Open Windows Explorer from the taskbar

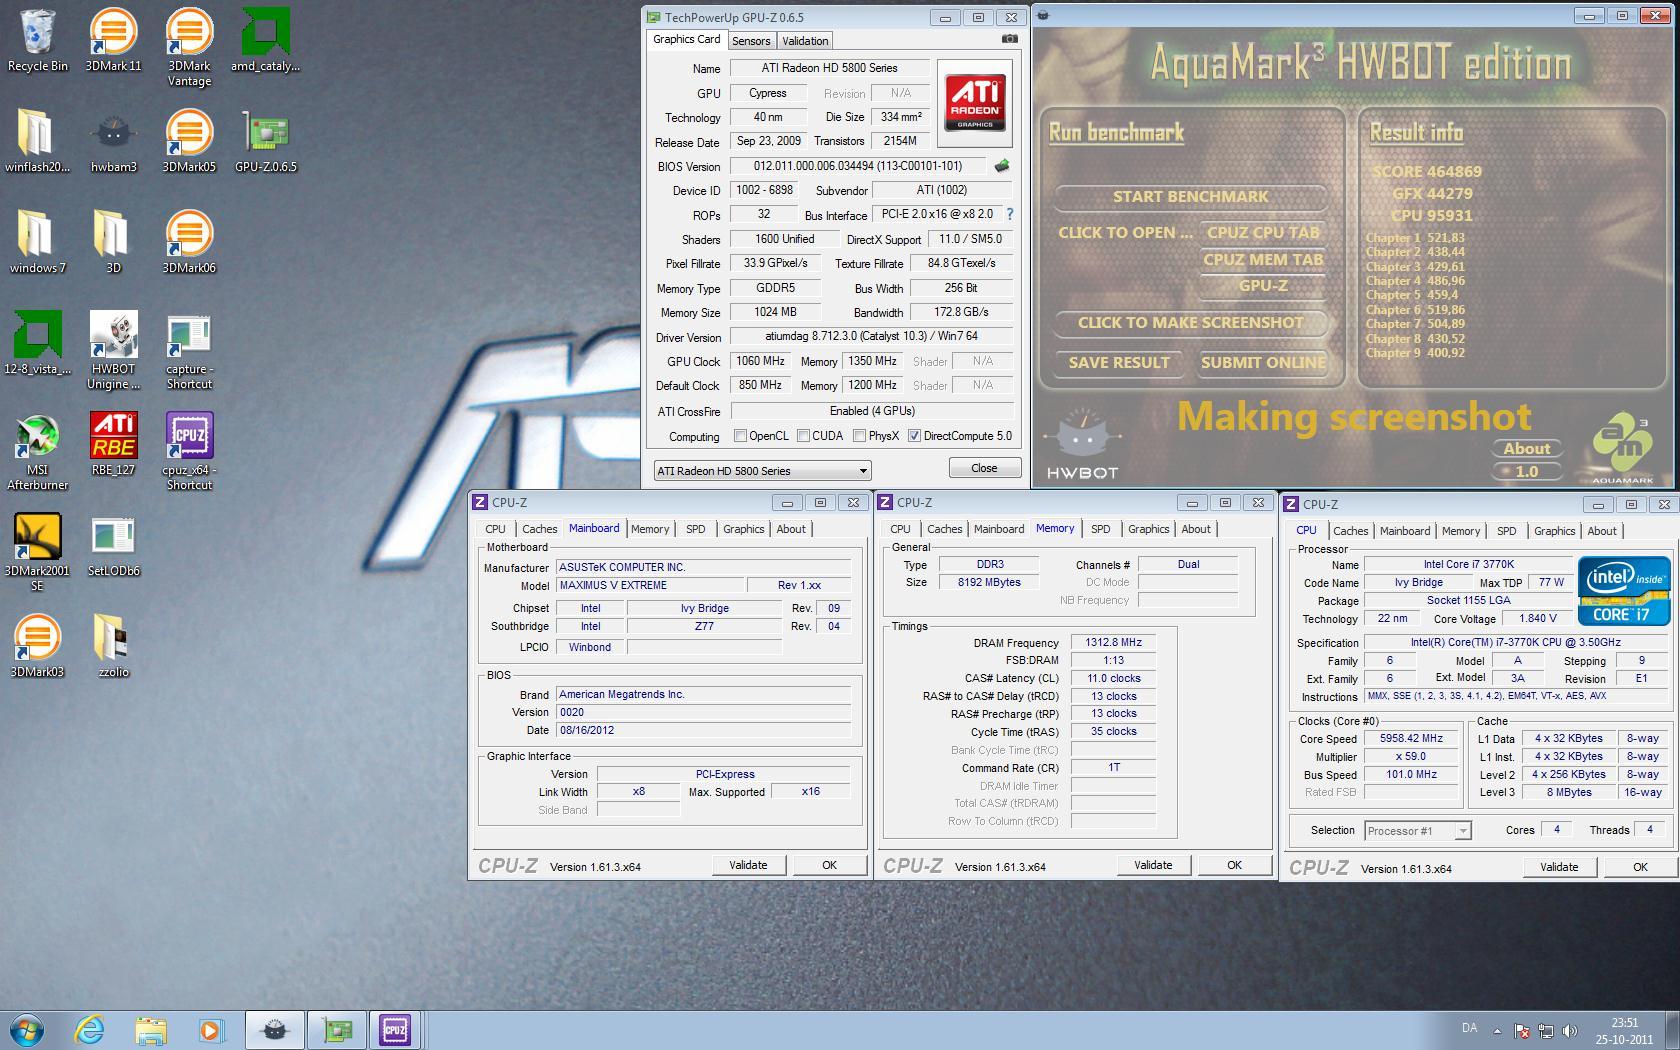[151, 1029]
